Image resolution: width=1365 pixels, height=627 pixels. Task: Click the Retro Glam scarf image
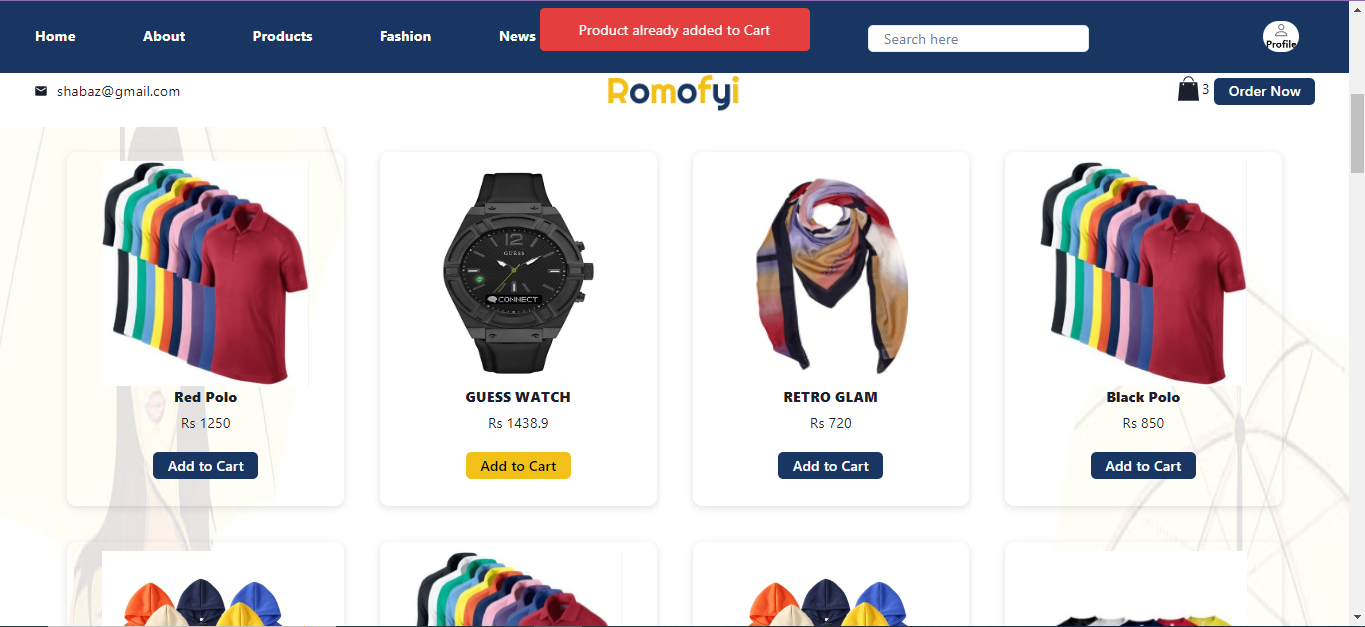pos(831,274)
